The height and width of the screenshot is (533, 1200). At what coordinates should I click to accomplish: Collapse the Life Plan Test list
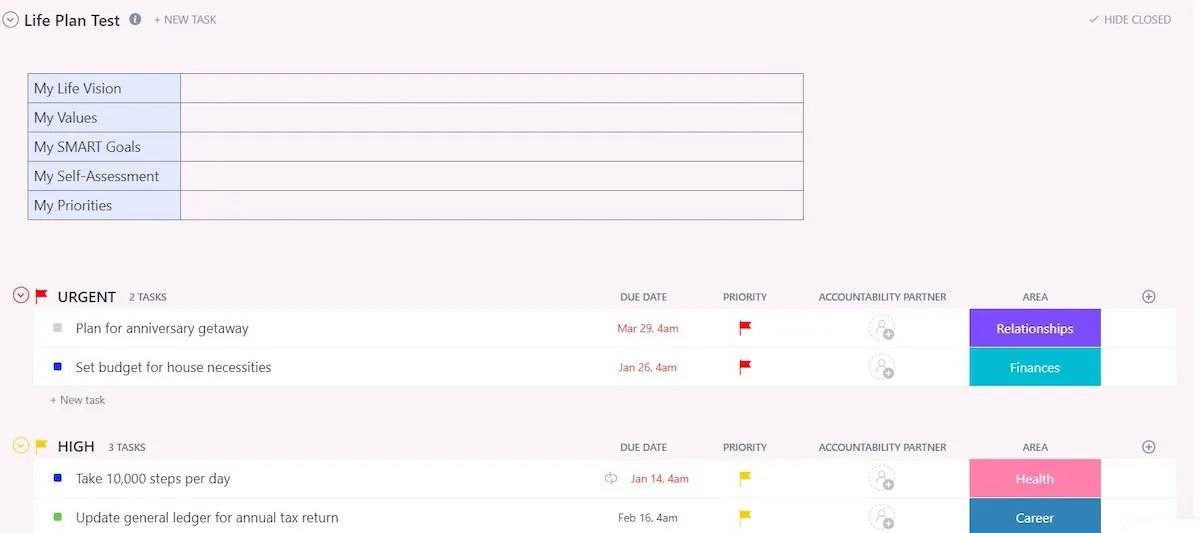click(x=11, y=20)
